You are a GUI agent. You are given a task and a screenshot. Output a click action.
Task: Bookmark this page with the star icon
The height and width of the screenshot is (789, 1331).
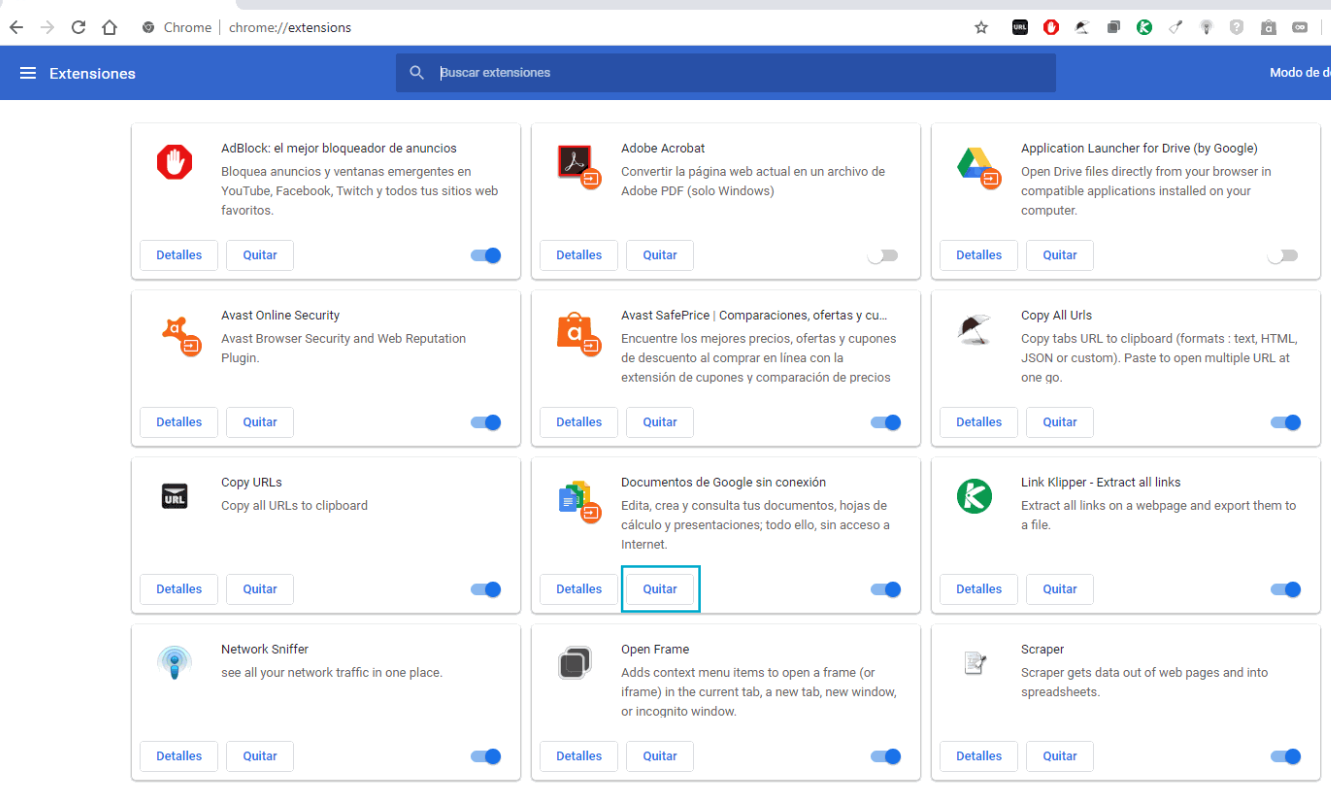981,27
